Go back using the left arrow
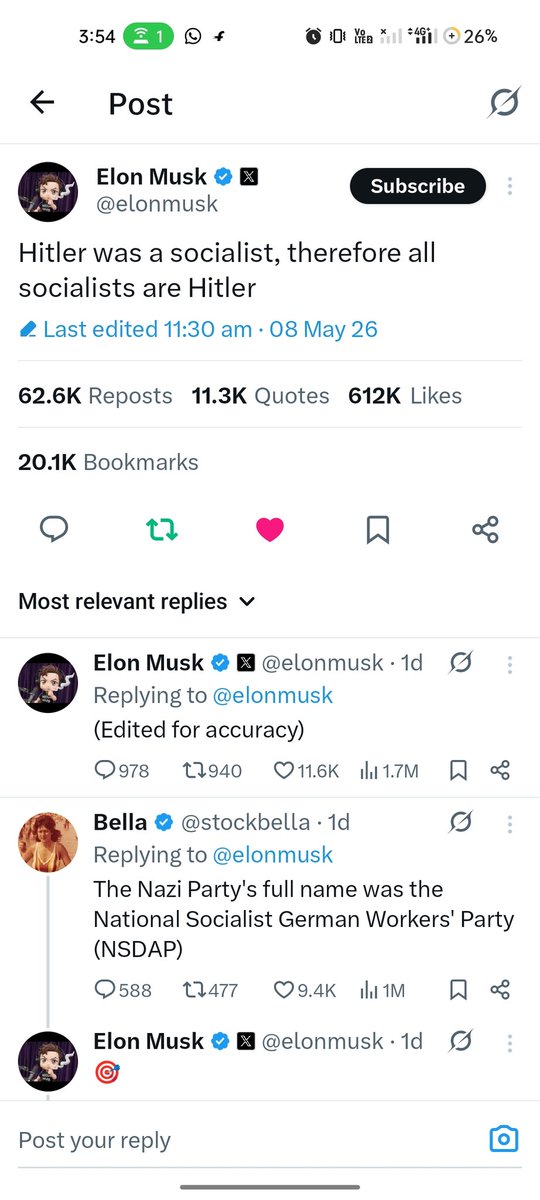The image size is (540, 1200). pos(42,102)
